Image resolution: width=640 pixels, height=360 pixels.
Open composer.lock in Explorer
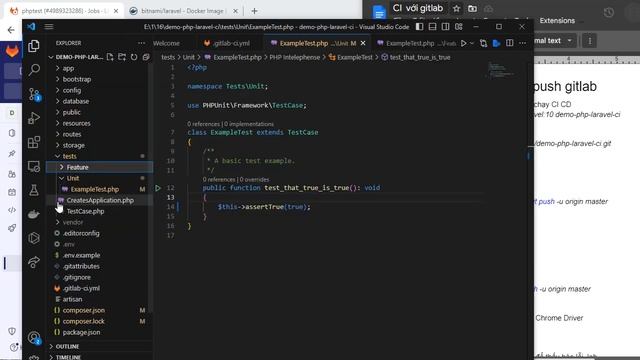click(83, 321)
